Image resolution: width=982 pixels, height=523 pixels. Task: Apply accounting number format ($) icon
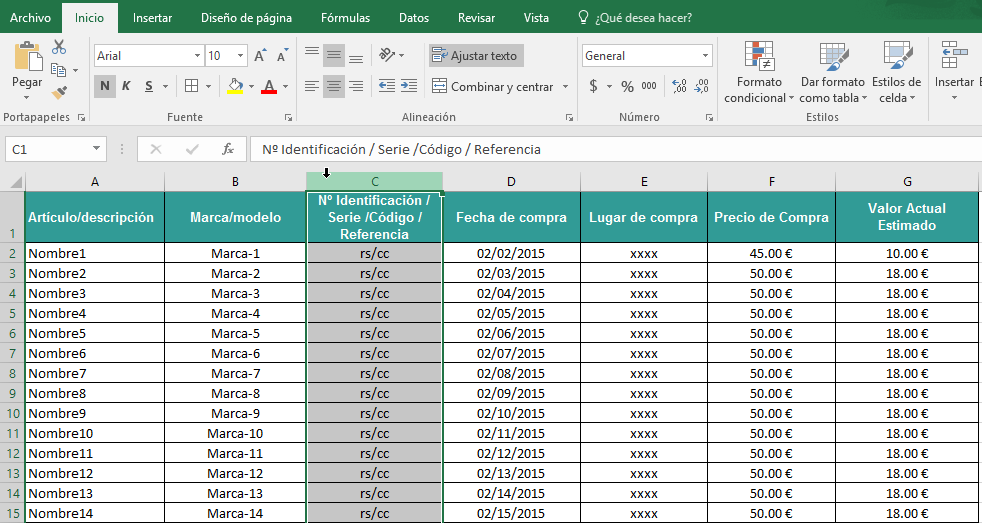click(x=593, y=86)
